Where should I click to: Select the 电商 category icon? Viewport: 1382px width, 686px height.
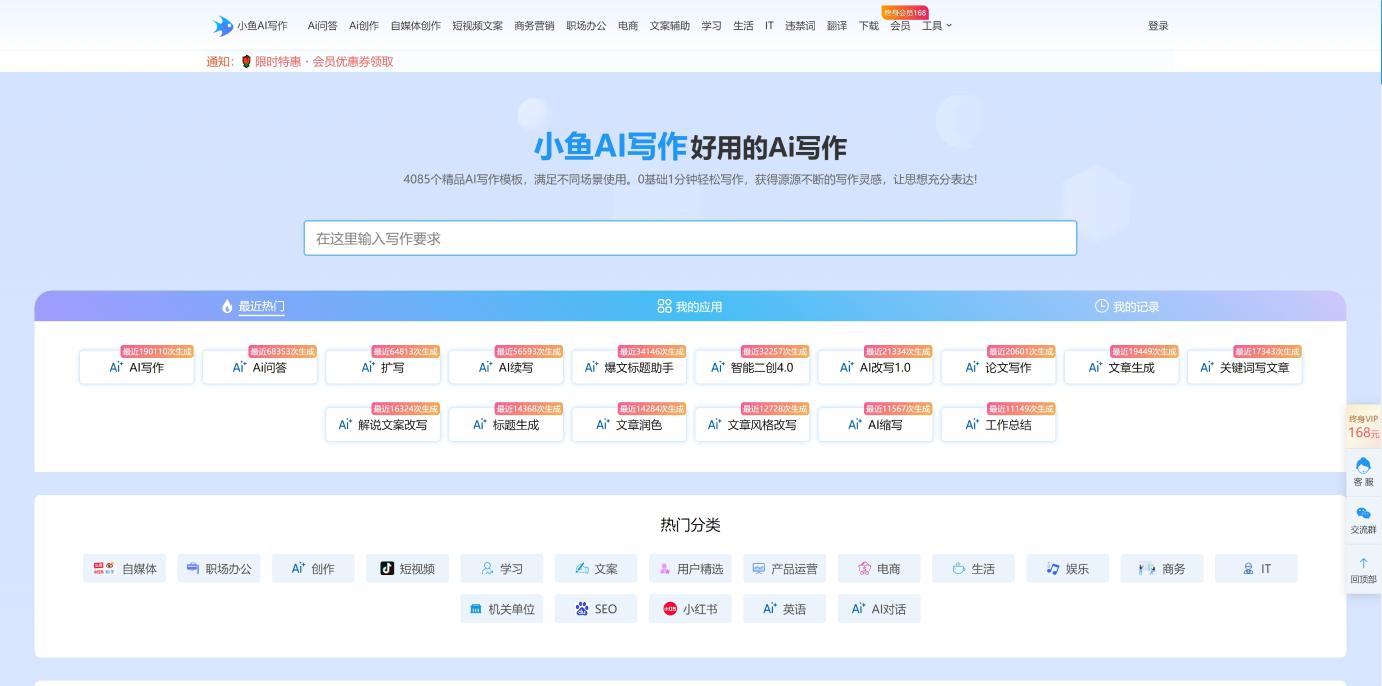pyautogui.click(x=865, y=568)
